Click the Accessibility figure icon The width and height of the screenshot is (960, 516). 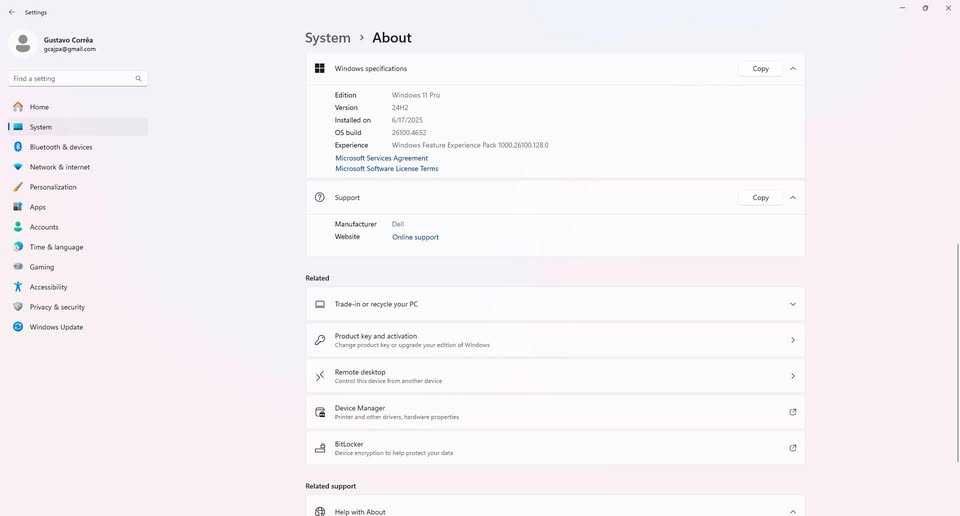(18, 287)
